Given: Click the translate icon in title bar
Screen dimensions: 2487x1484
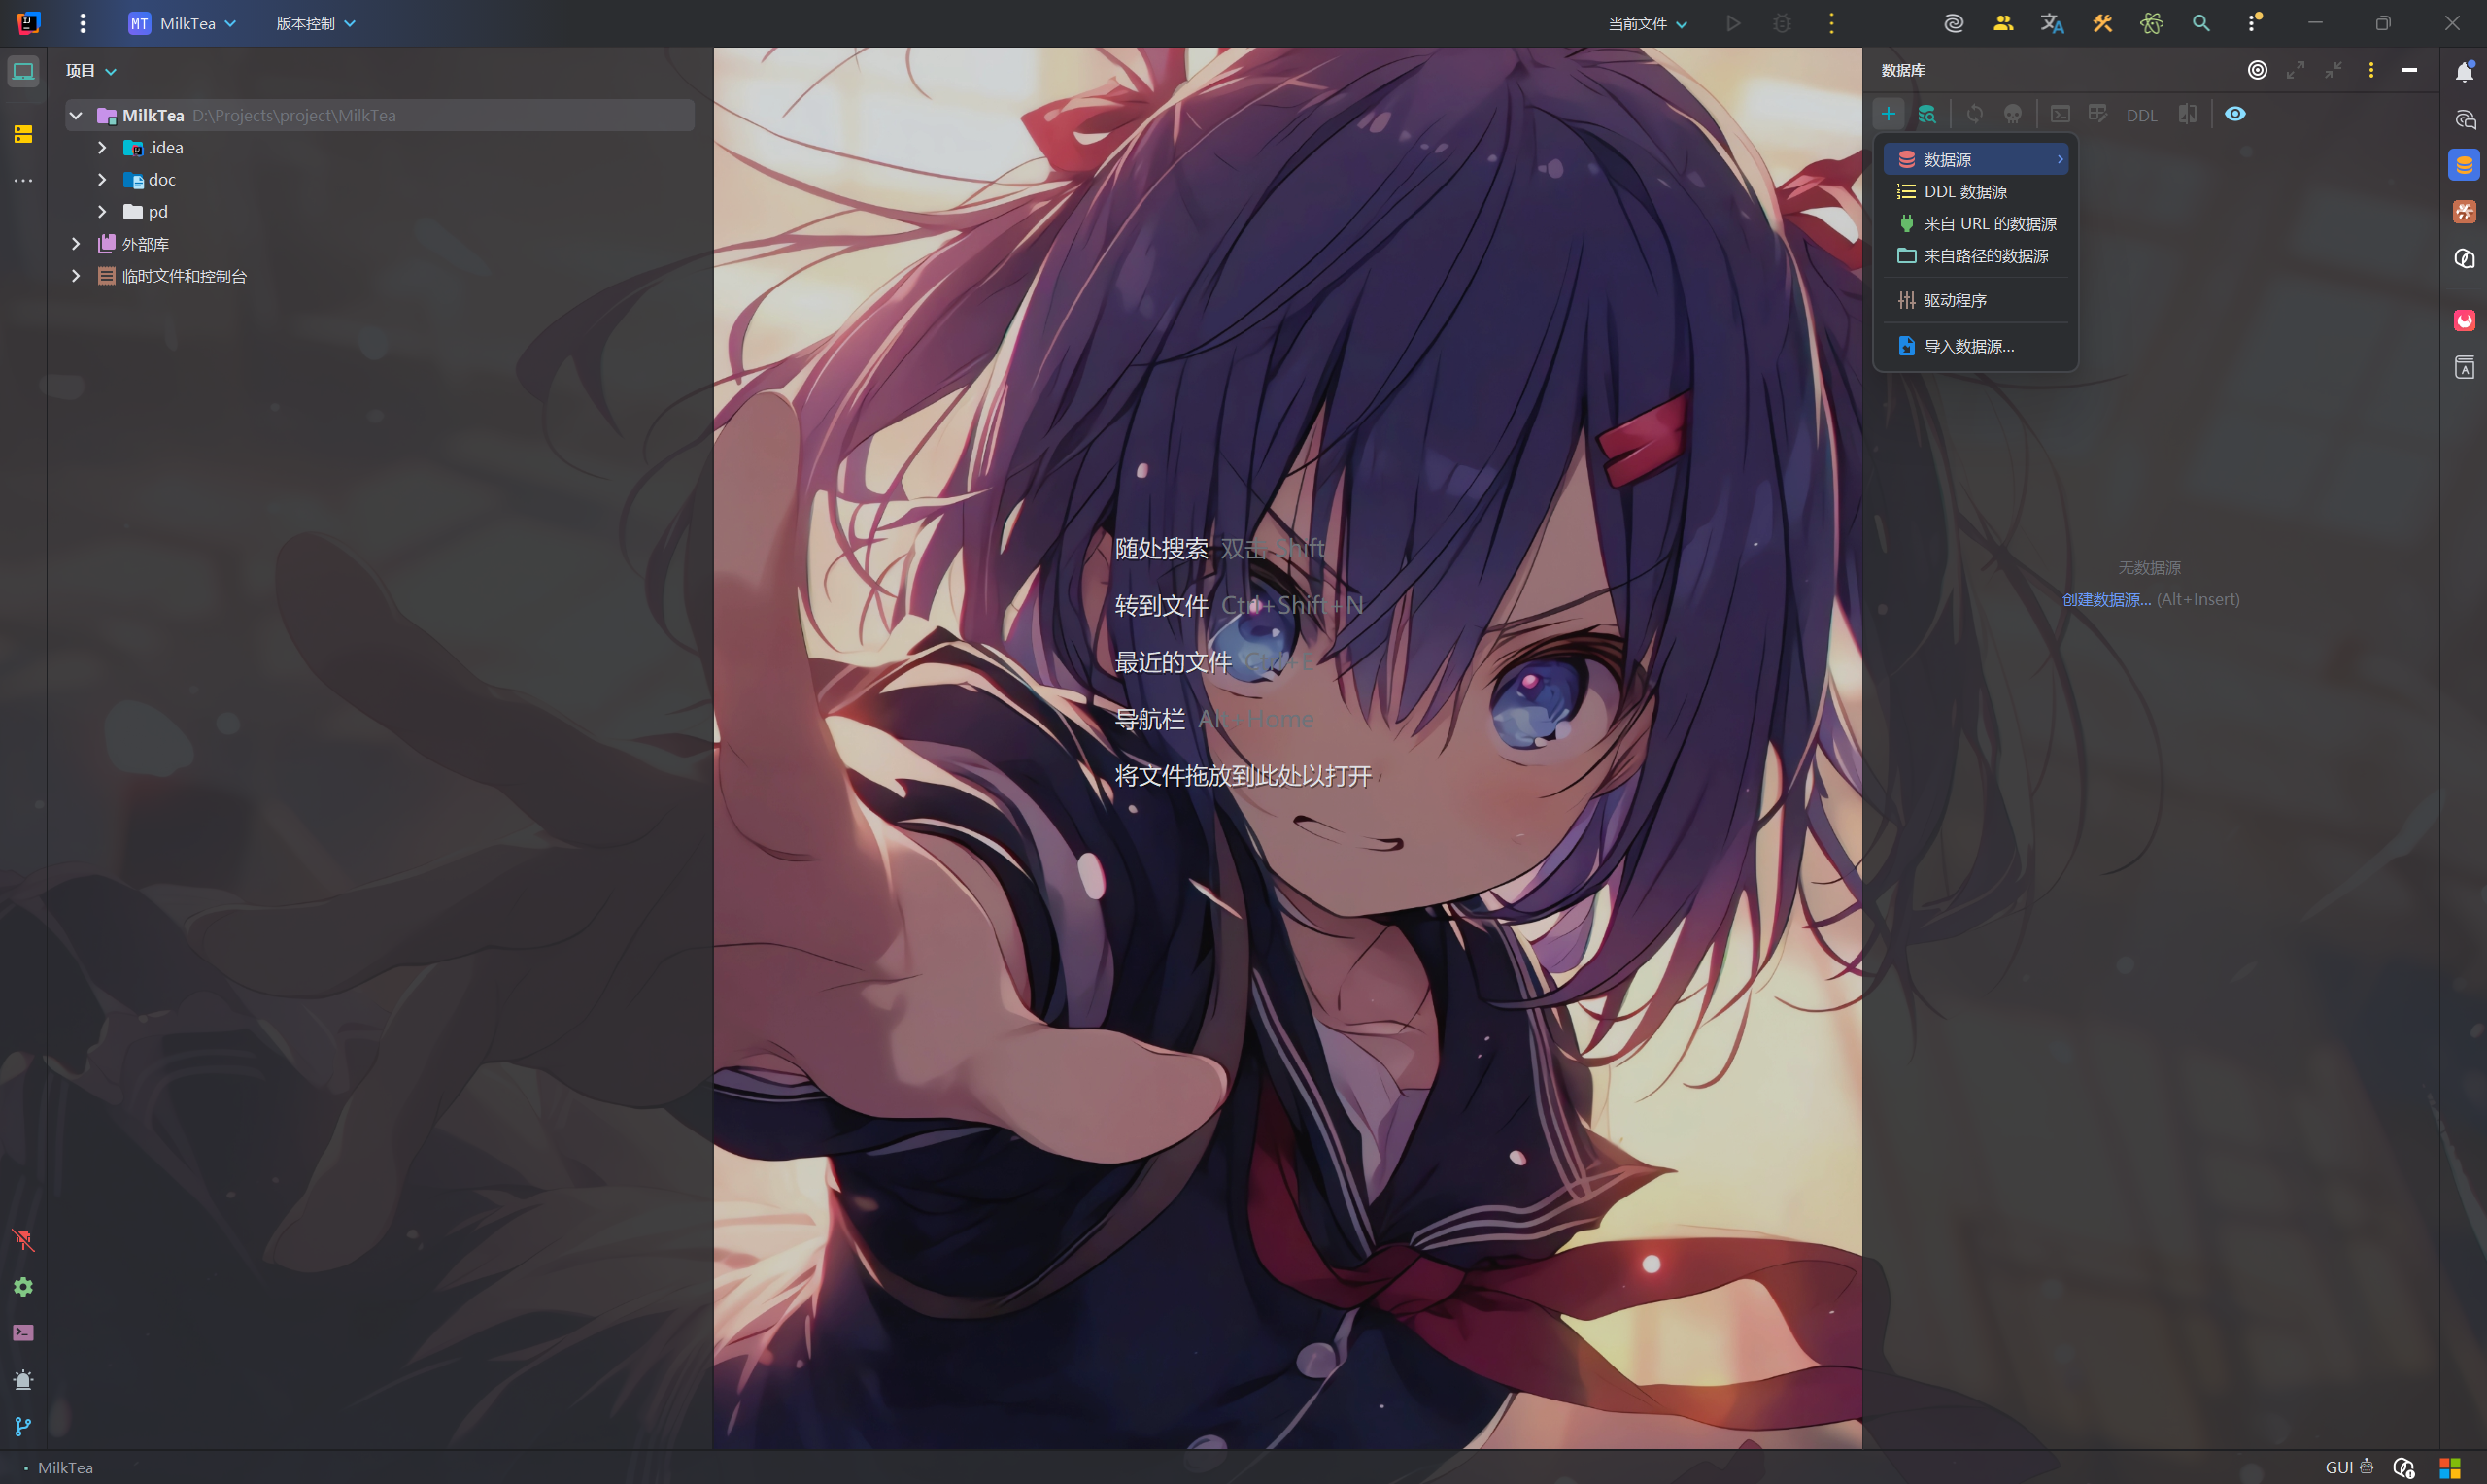Looking at the screenshot, I should point(2052,23).
